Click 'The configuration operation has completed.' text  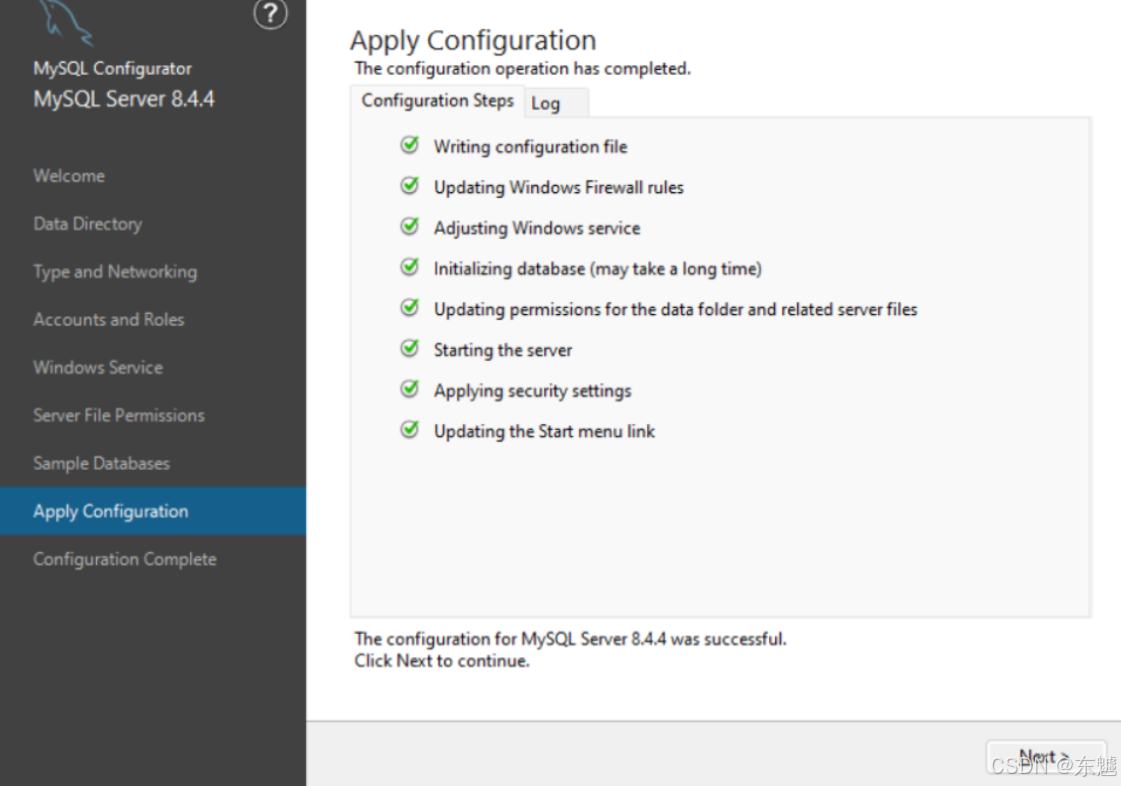pyautogui.click(x=523, y=69)
